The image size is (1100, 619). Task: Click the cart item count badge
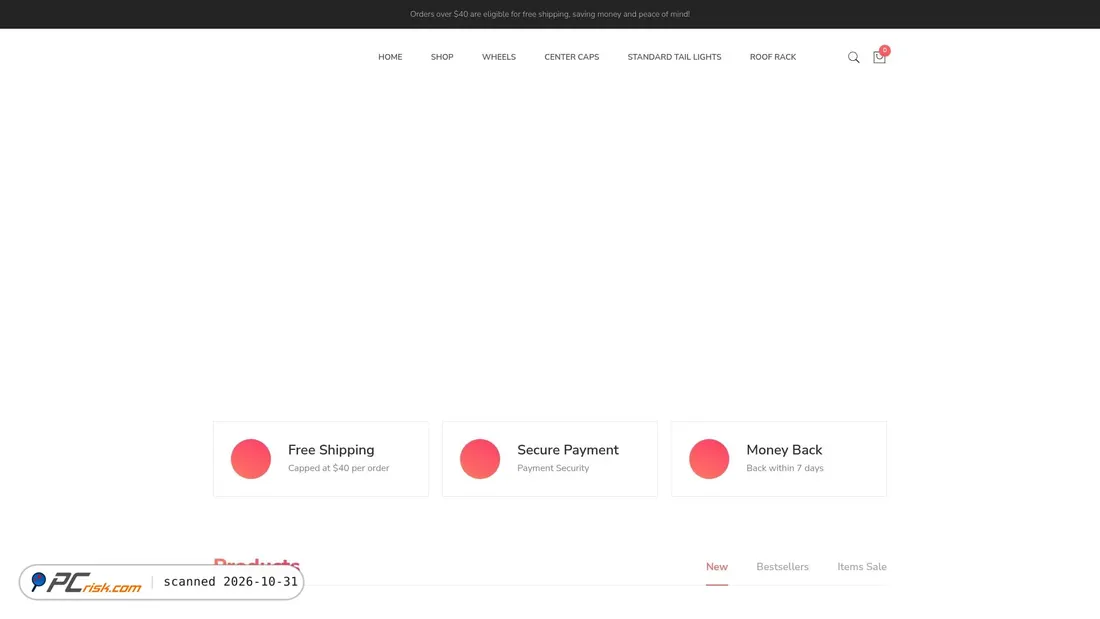tap(885, 51)
